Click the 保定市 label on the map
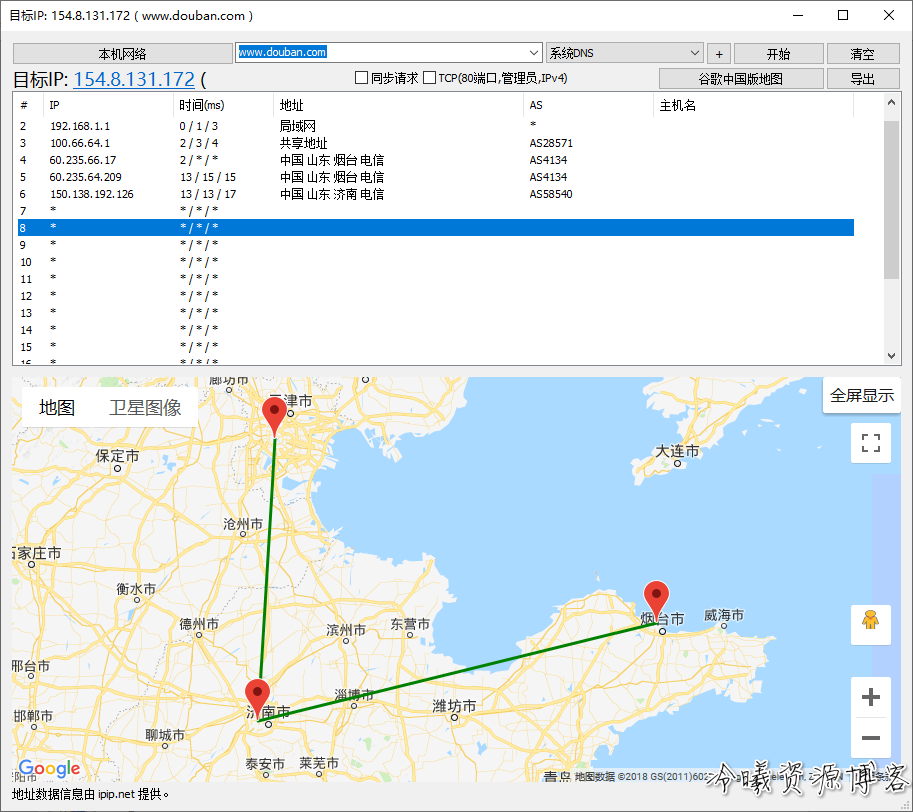Viewport: 913px width, 812px height. 118,456
